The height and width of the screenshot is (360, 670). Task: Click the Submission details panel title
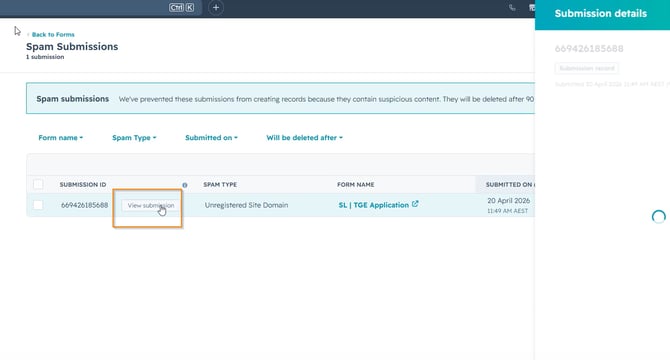[x=600, y=13]
